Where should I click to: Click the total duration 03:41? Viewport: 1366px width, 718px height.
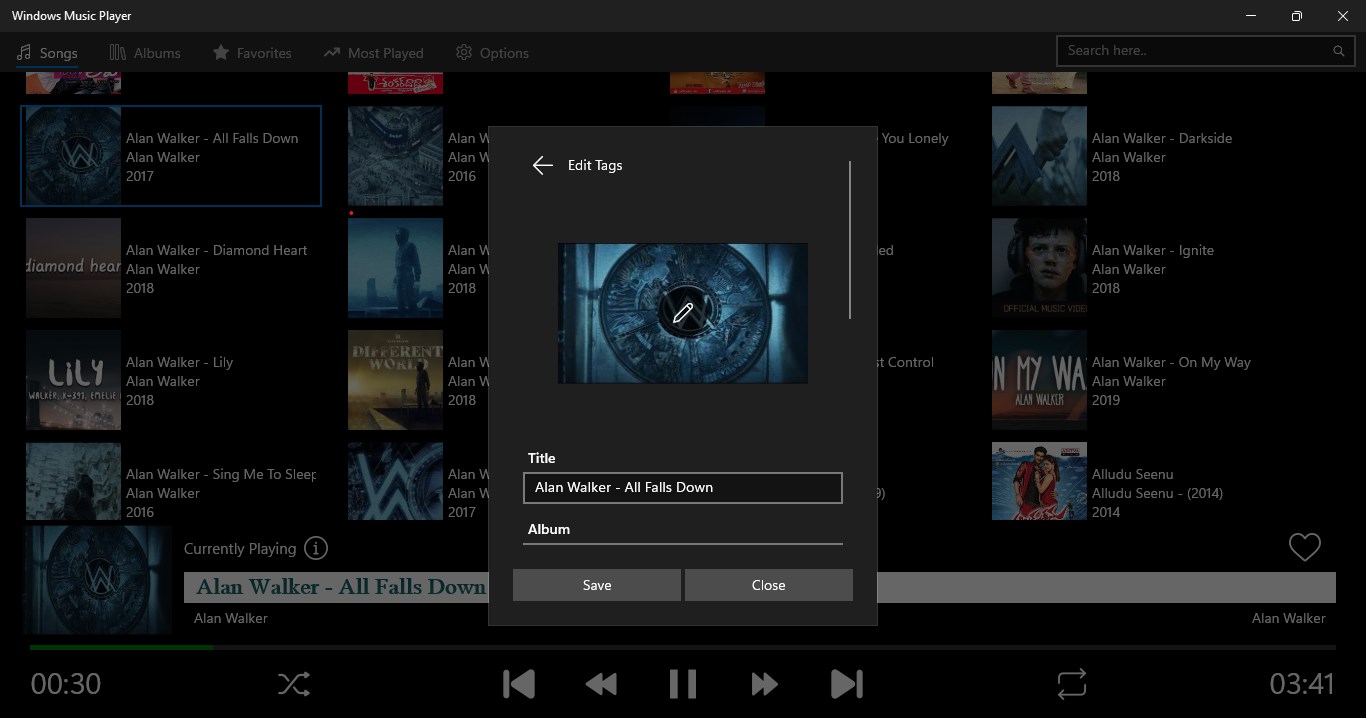tap(1302, 684)
